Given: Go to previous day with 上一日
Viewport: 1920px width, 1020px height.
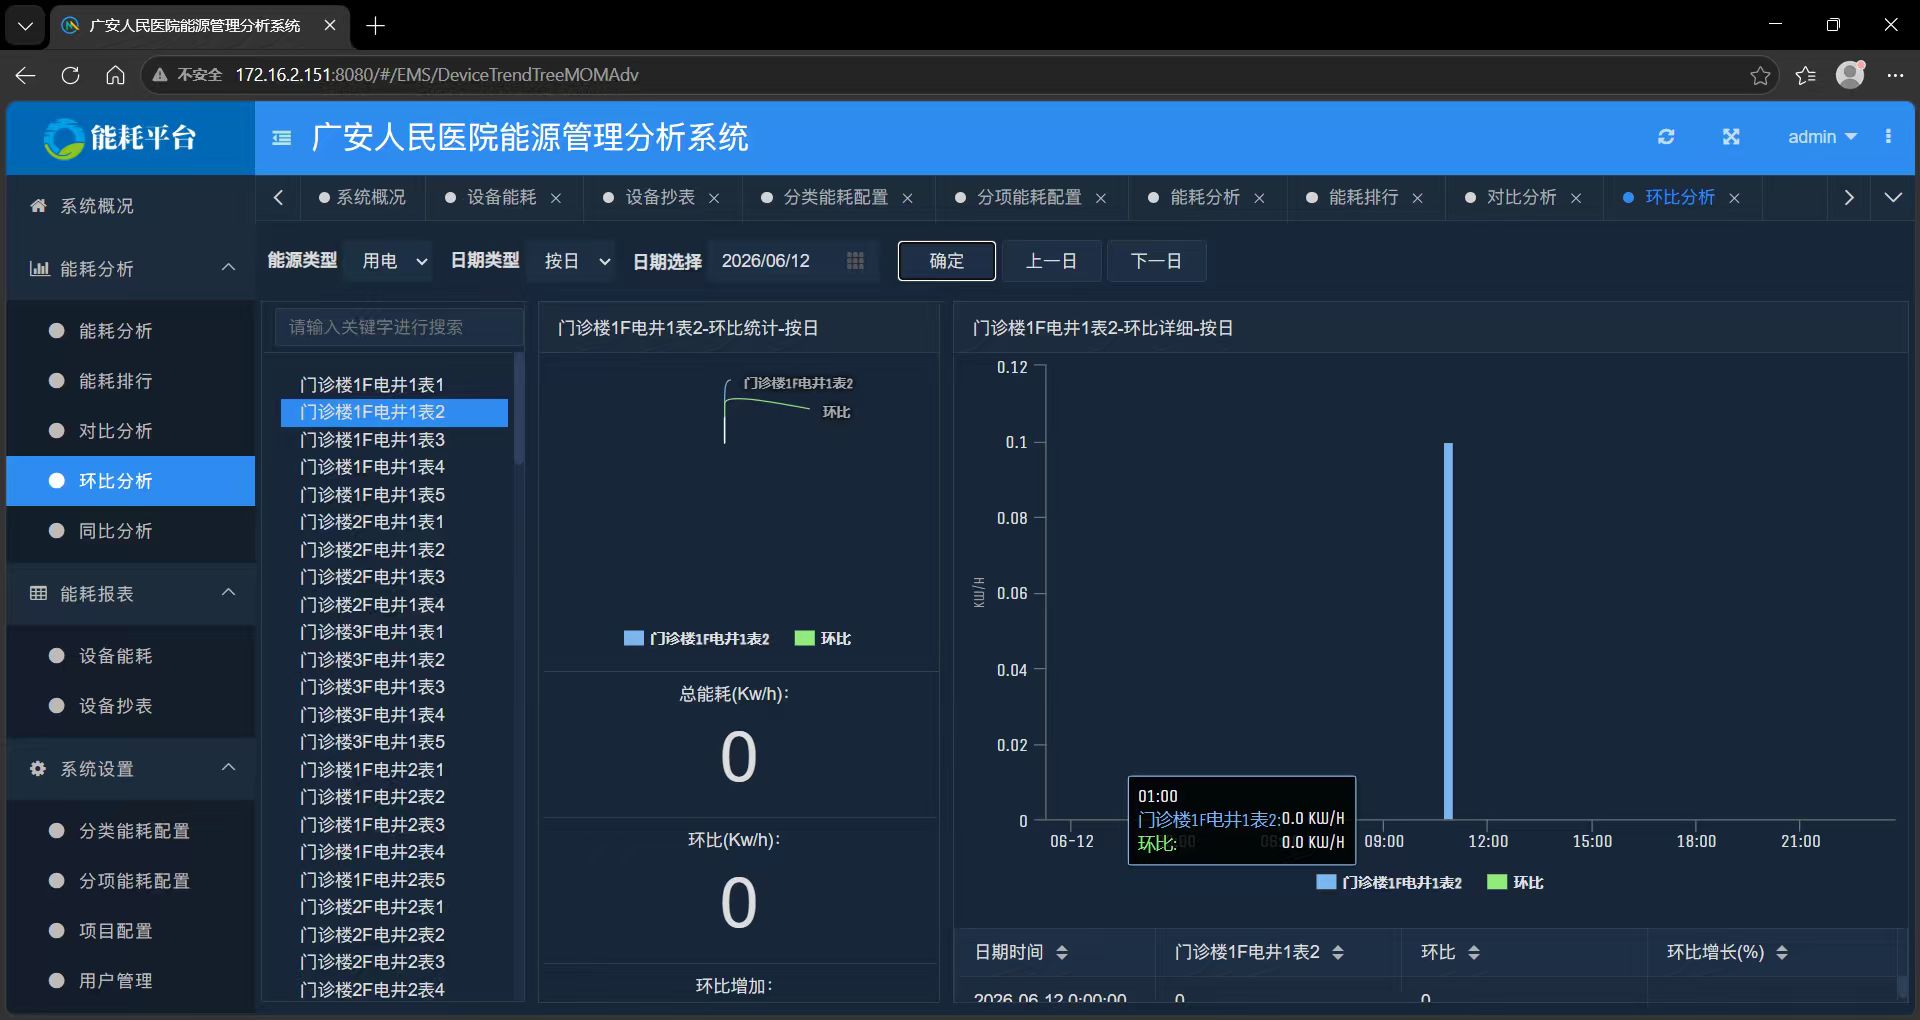Looking at the screenshot, I should [1051, 261].
